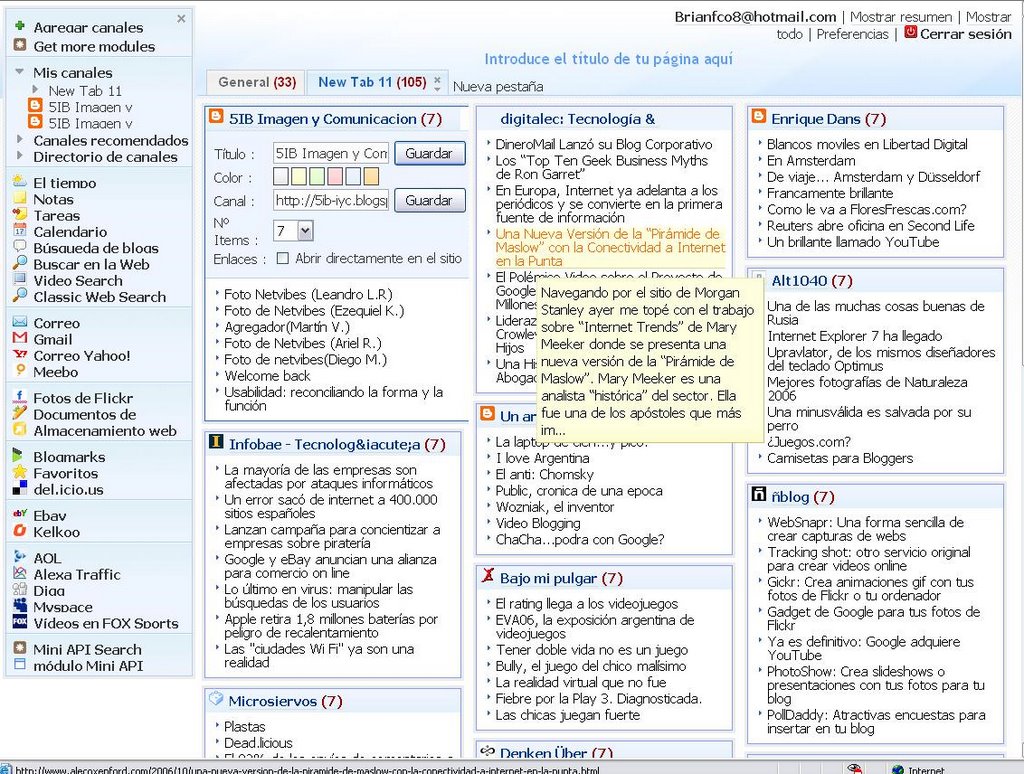The height and width of the screenshot is (774, 1024).
Task: Click the Buscar en la Web magnifier icon
Action: [x=20, y=263]
